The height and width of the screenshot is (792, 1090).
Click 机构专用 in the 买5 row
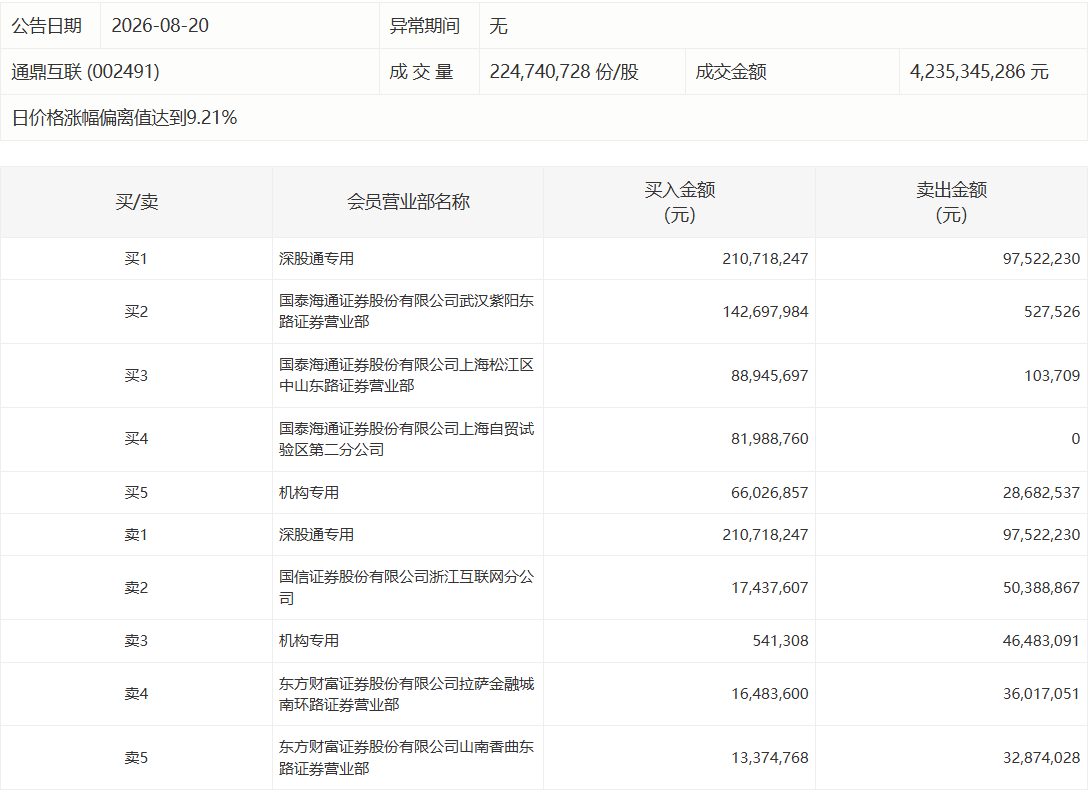[x=309, y=492]
